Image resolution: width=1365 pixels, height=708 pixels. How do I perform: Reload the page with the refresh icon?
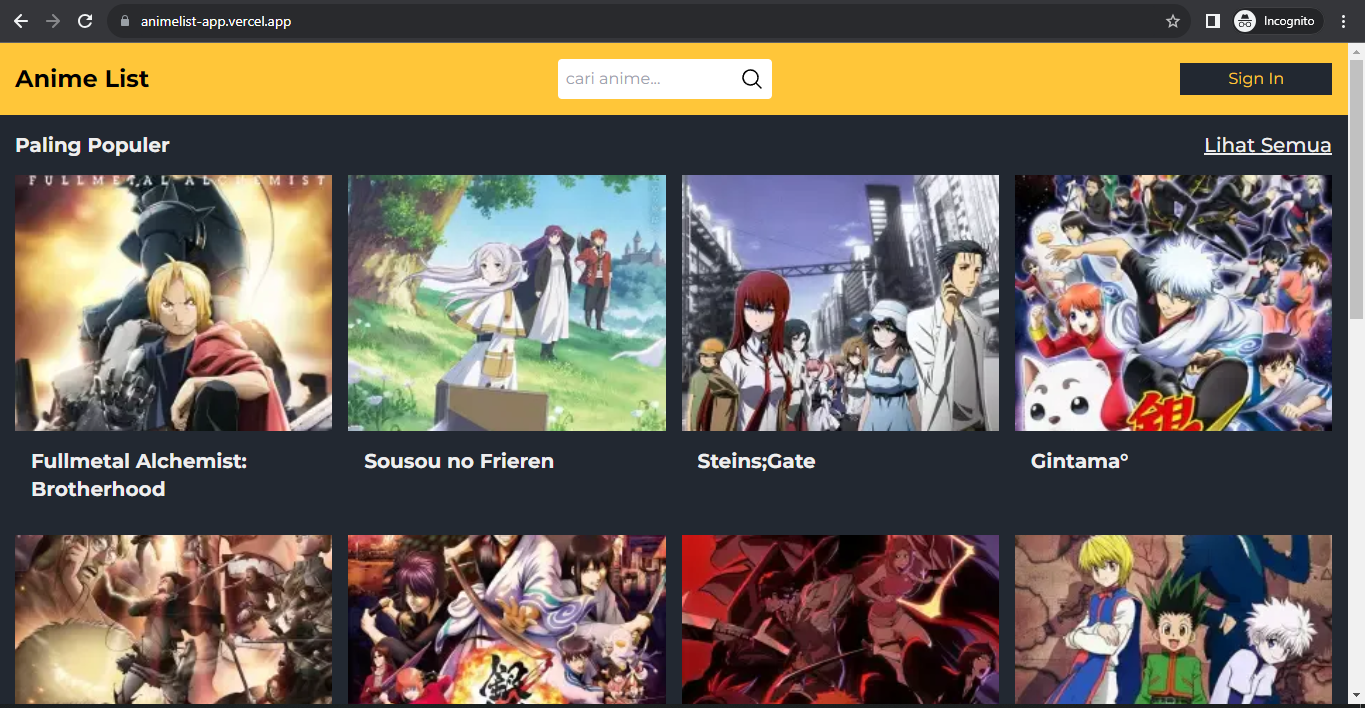pyautogui.click(x=85, y=21)
